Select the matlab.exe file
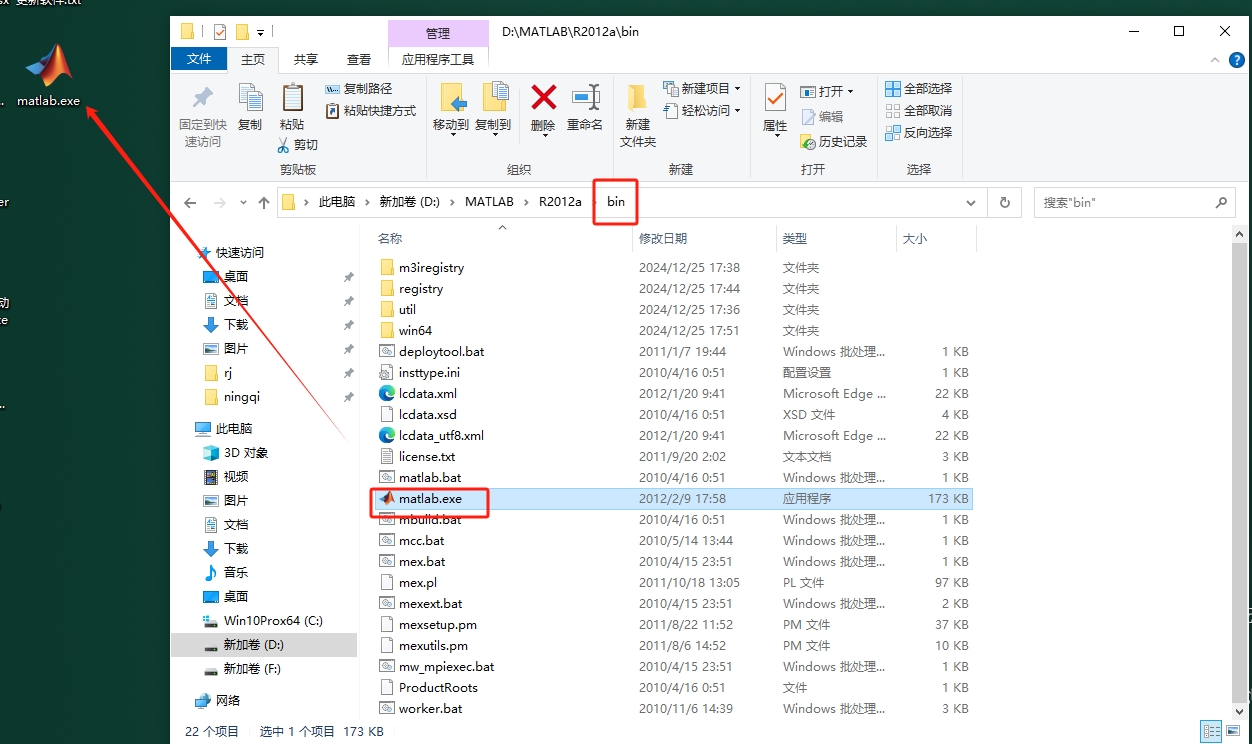Screen dimensions: 1252x744 [430, 499]
